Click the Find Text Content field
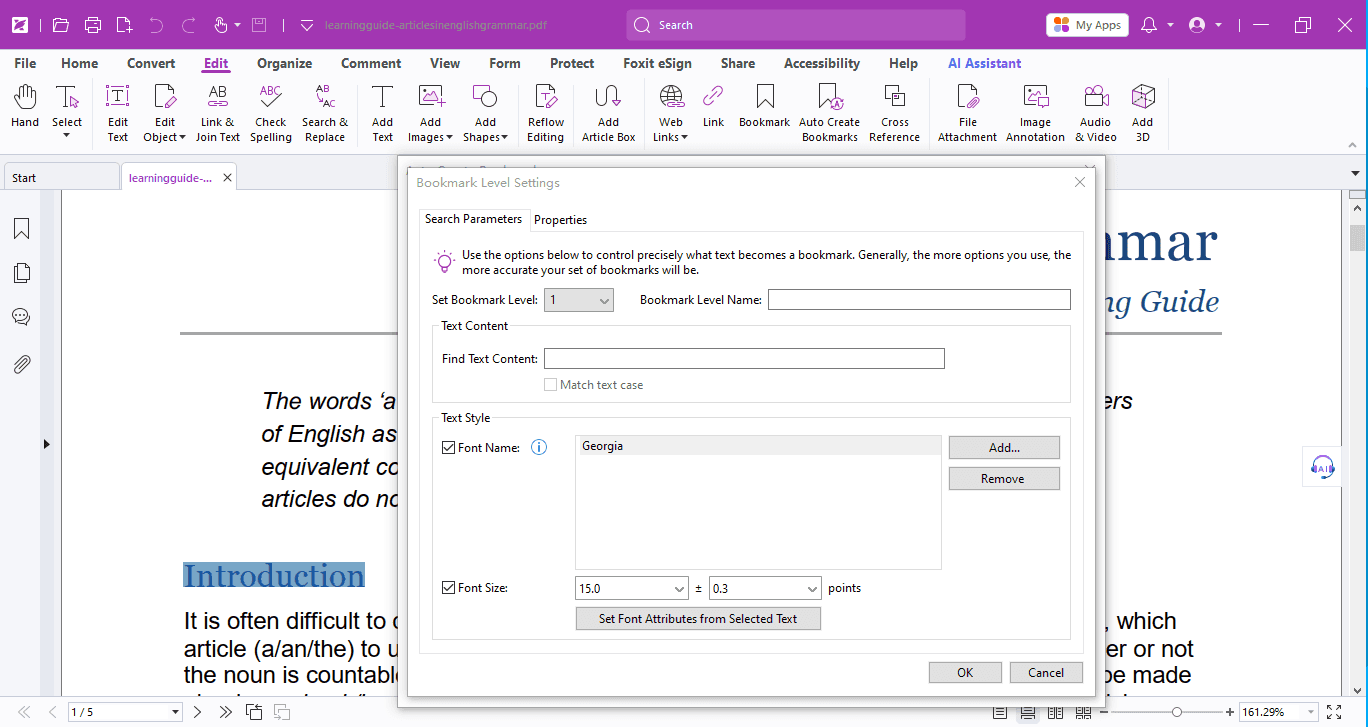Viewport: 1368px width, 727px height. coord(744,359)
